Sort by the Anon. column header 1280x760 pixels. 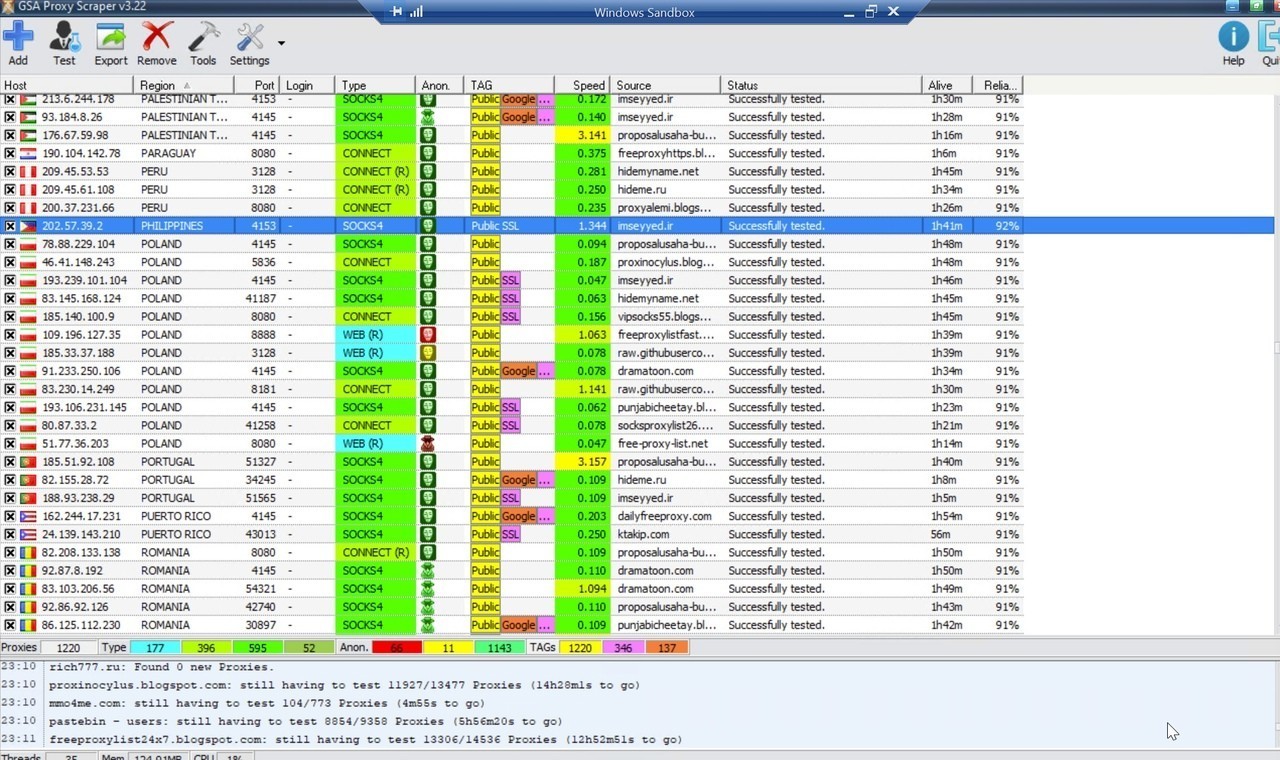click(x=440, y=85)
